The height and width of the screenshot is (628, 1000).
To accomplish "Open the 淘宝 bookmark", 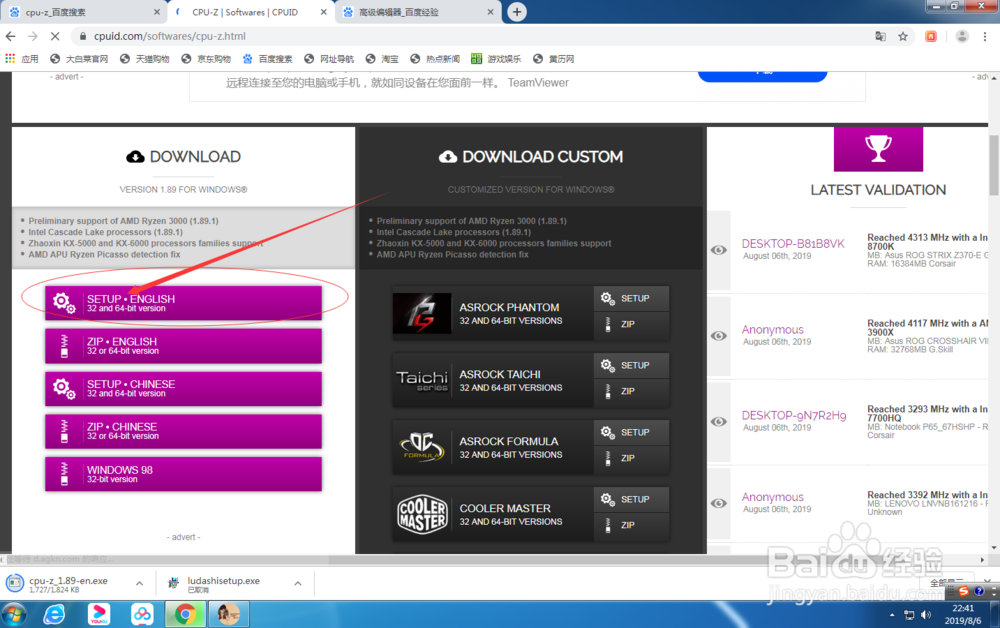I will coord(382,59).
